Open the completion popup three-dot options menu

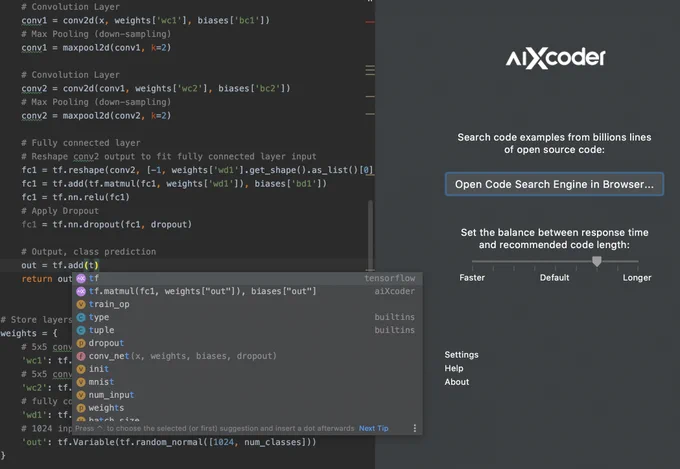click(x=415, y=428)
